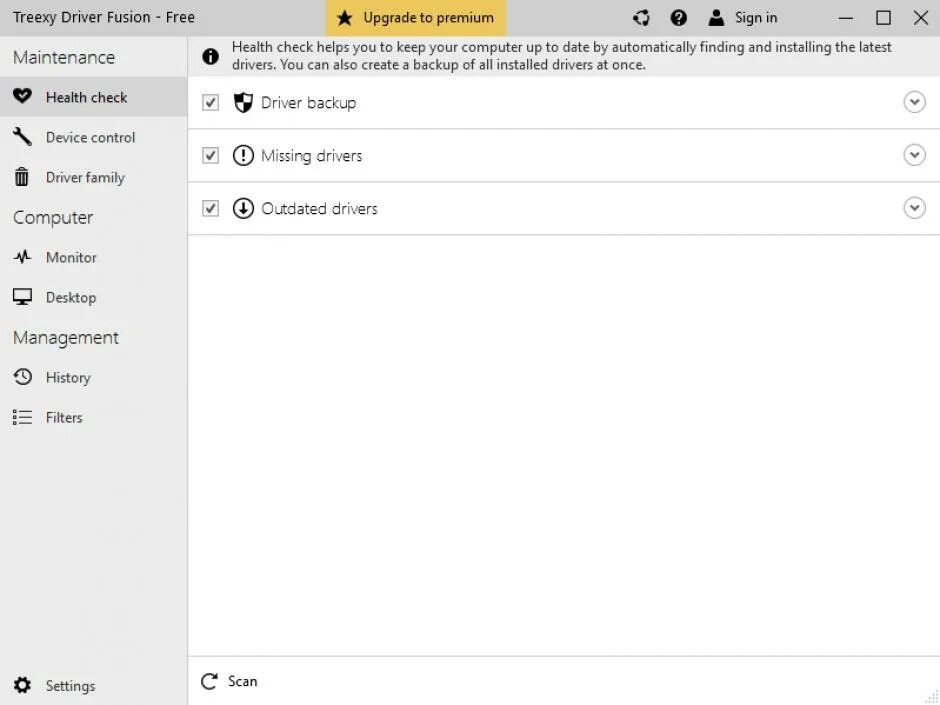Close the Driver Fusion window
940x705 pixels.
point(921,18)
